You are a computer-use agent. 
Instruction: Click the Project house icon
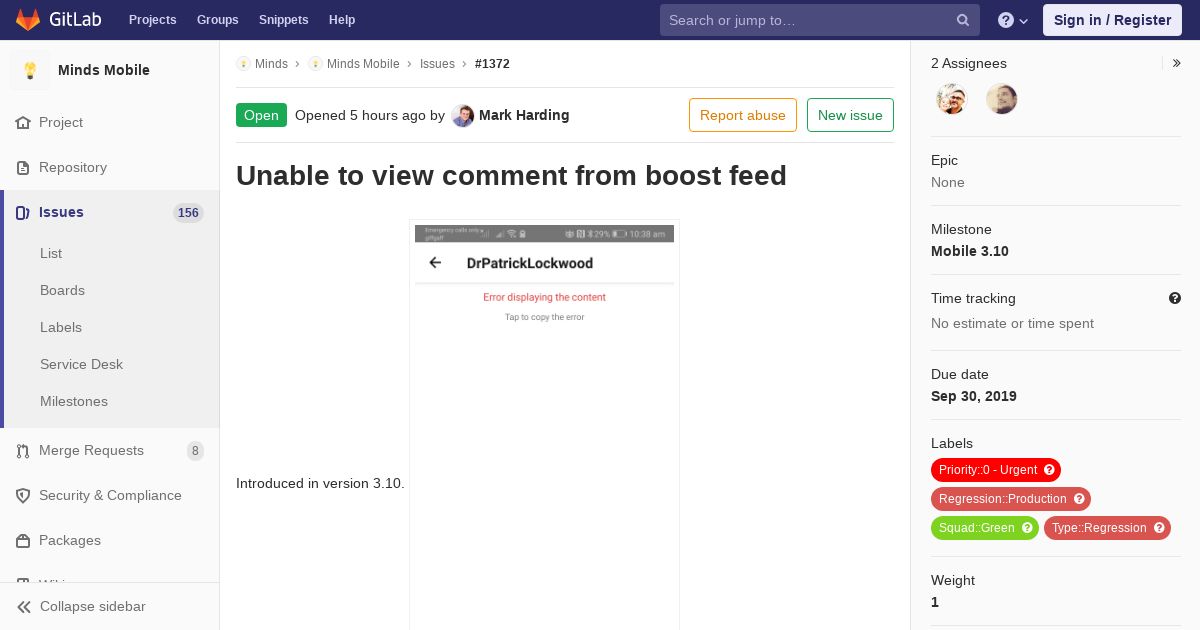[23, 123]
